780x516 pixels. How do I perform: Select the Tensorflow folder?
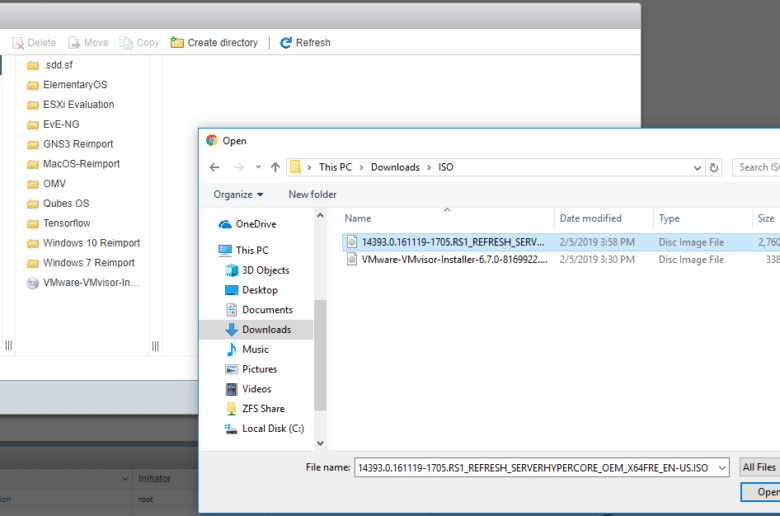(59, 223)
